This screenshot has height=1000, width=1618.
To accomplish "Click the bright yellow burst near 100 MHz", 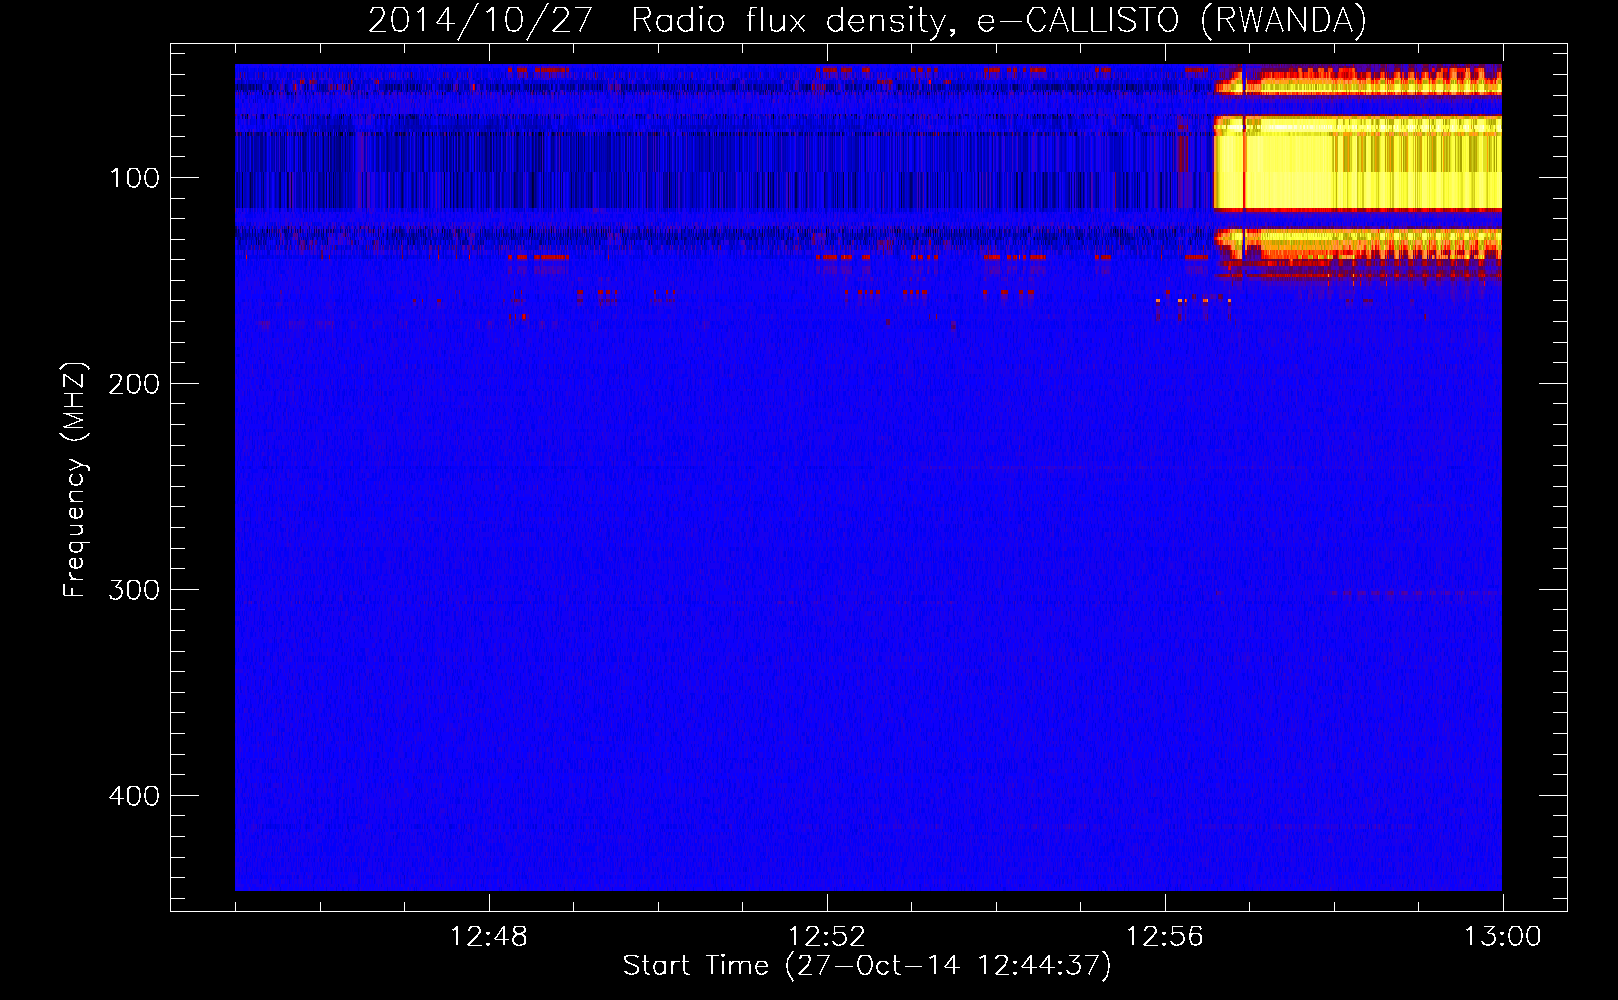I will [1357, 162].
